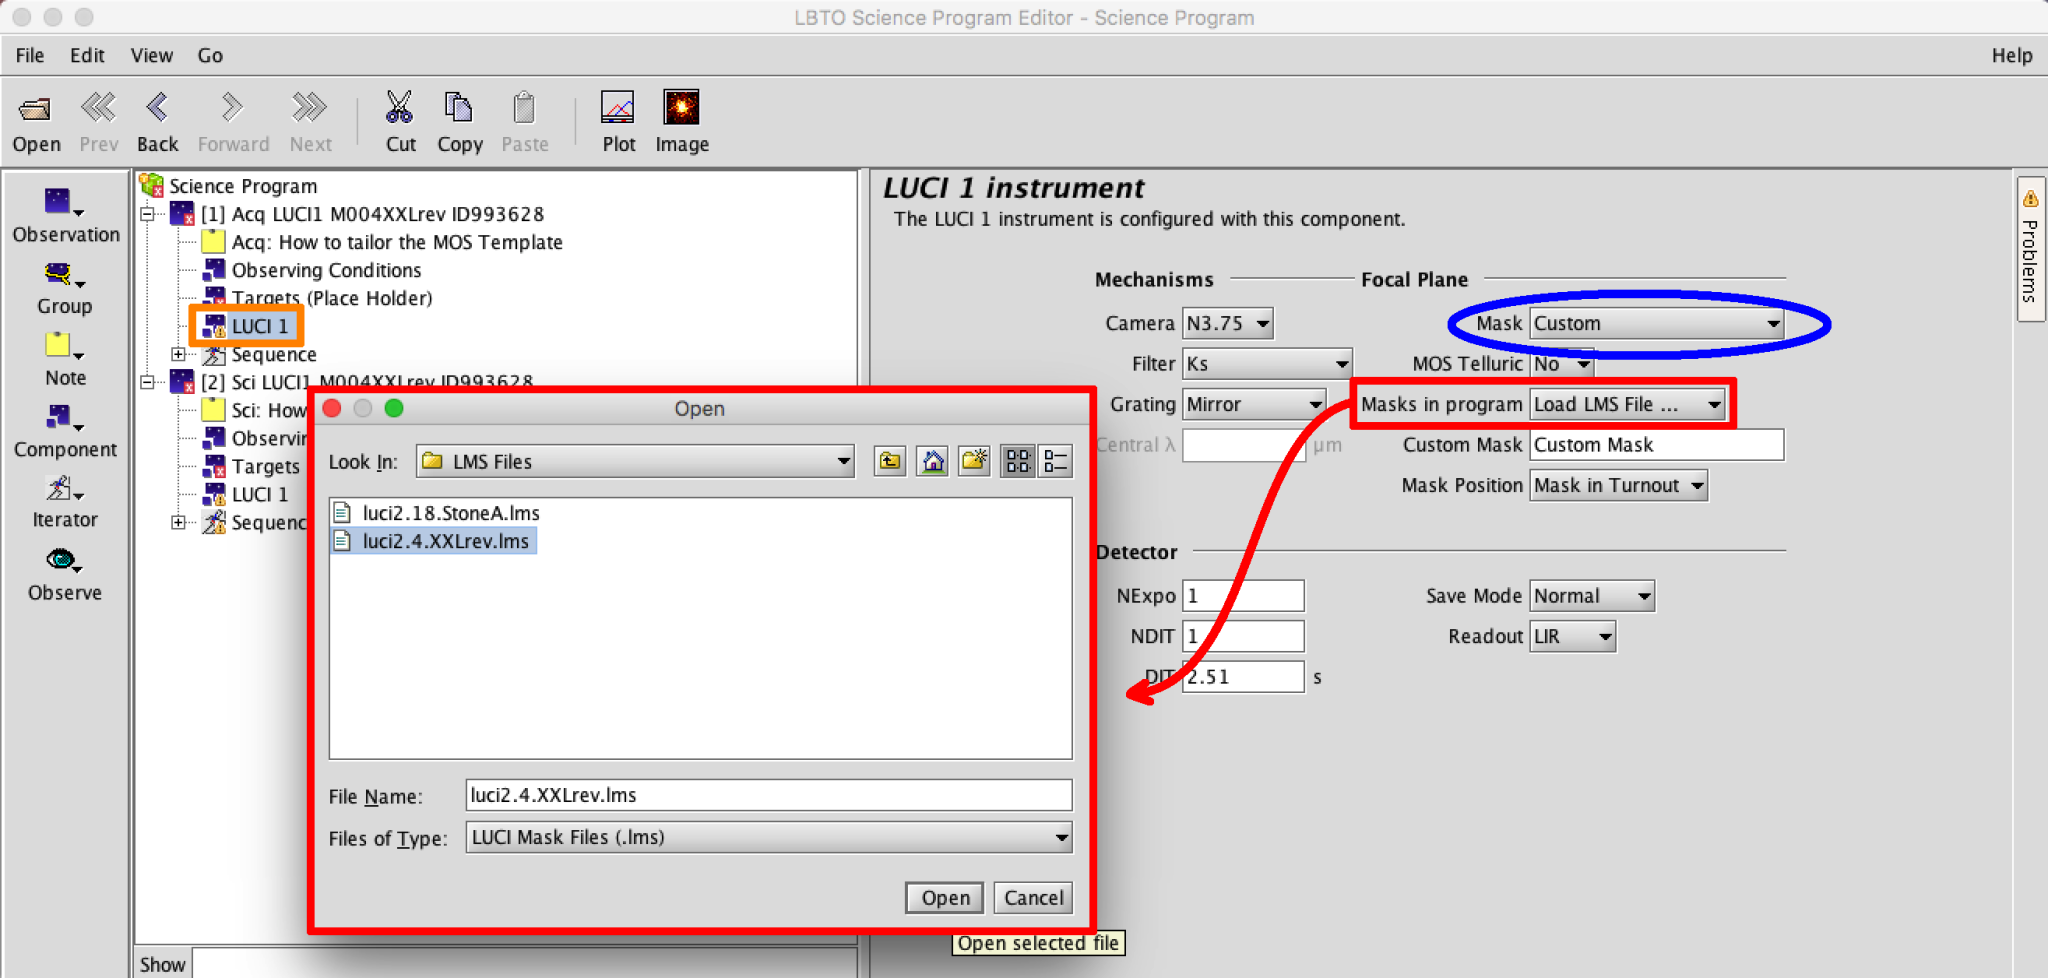The image size is (2048, 978).
Task: Click the NDIT input field
Action: pos(1243,636)
